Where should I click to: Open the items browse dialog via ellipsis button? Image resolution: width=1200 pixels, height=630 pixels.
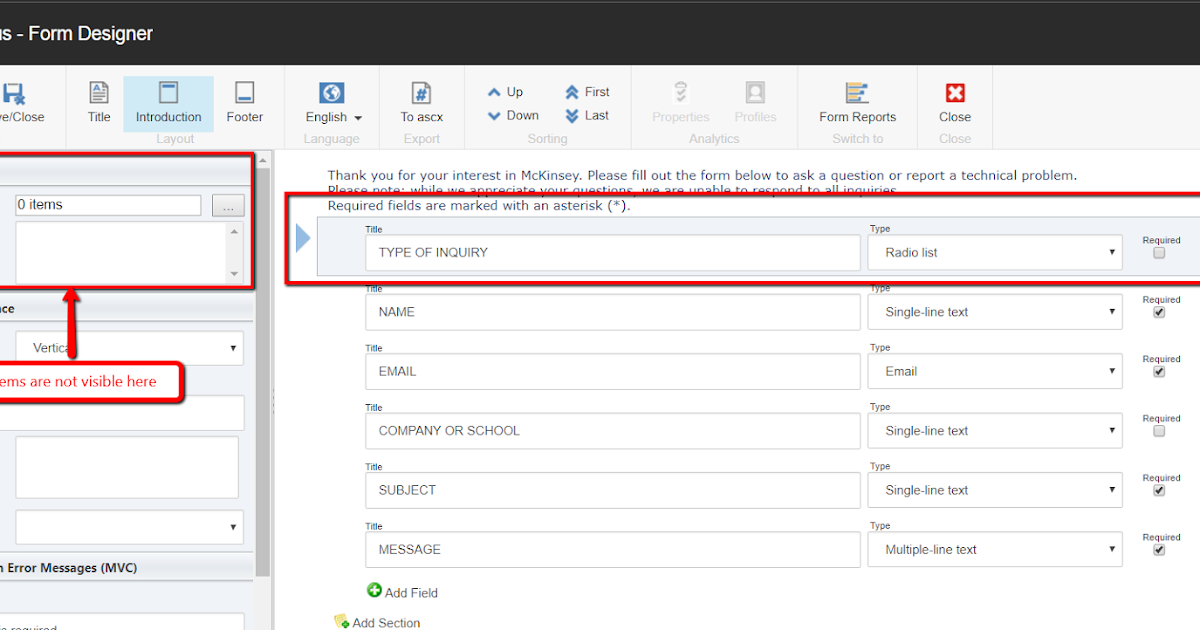228,205
